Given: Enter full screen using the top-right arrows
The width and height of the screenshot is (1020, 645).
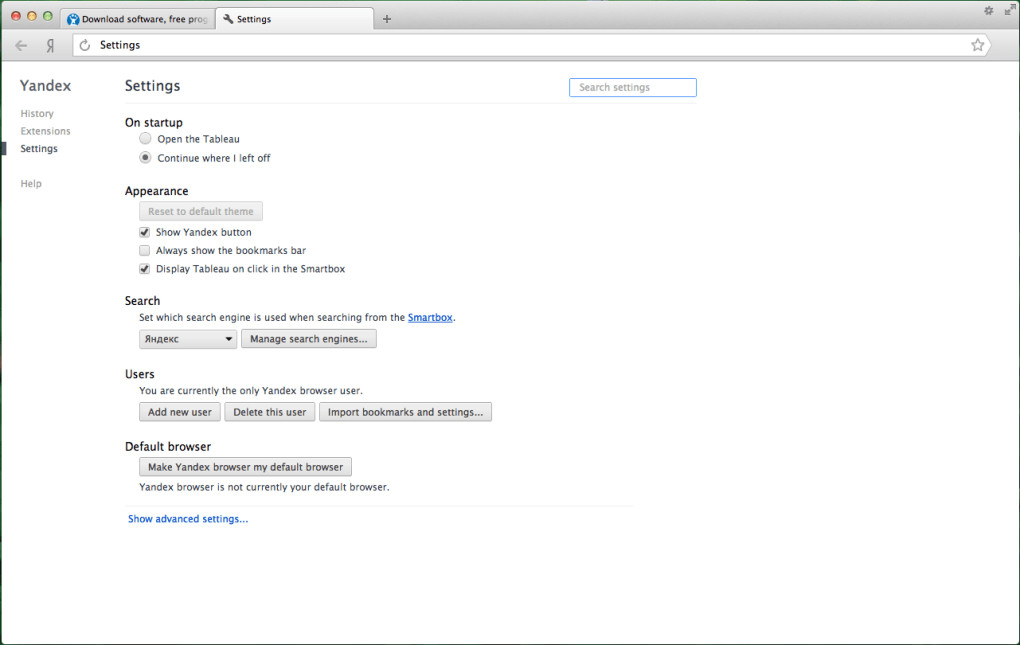Looking at the screenshot, I should (1009, 9).
